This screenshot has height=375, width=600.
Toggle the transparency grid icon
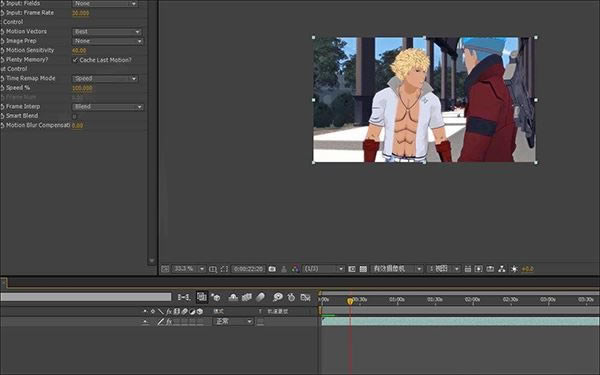click(363, 269)
